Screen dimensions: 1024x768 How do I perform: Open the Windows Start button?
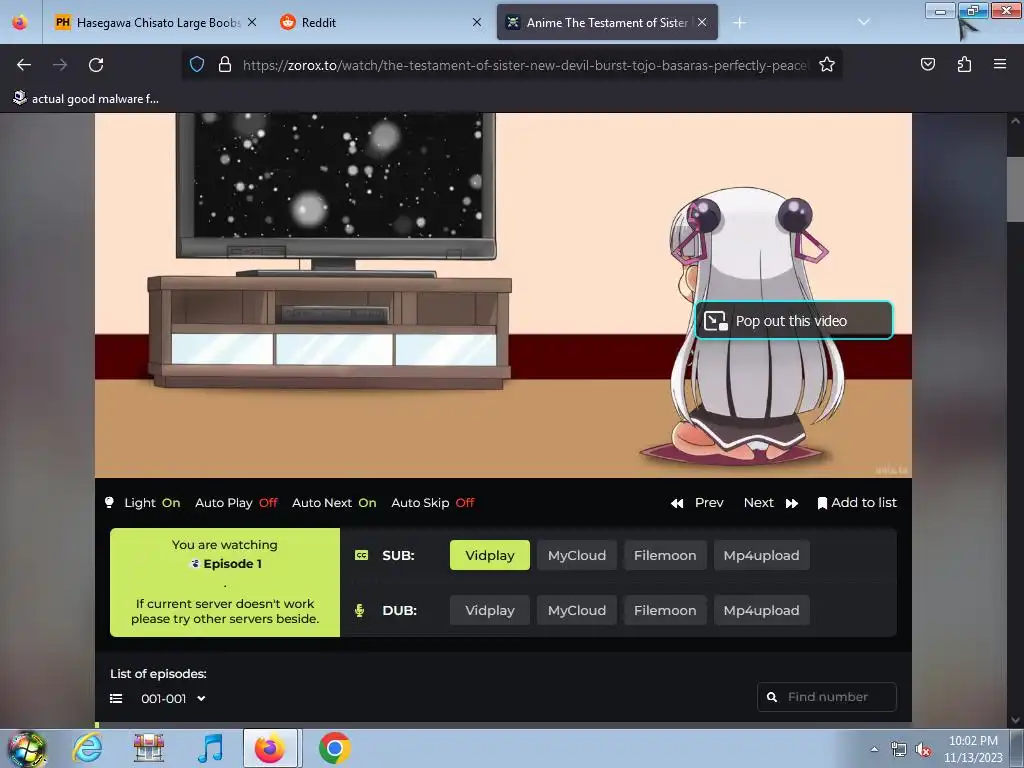27,748
